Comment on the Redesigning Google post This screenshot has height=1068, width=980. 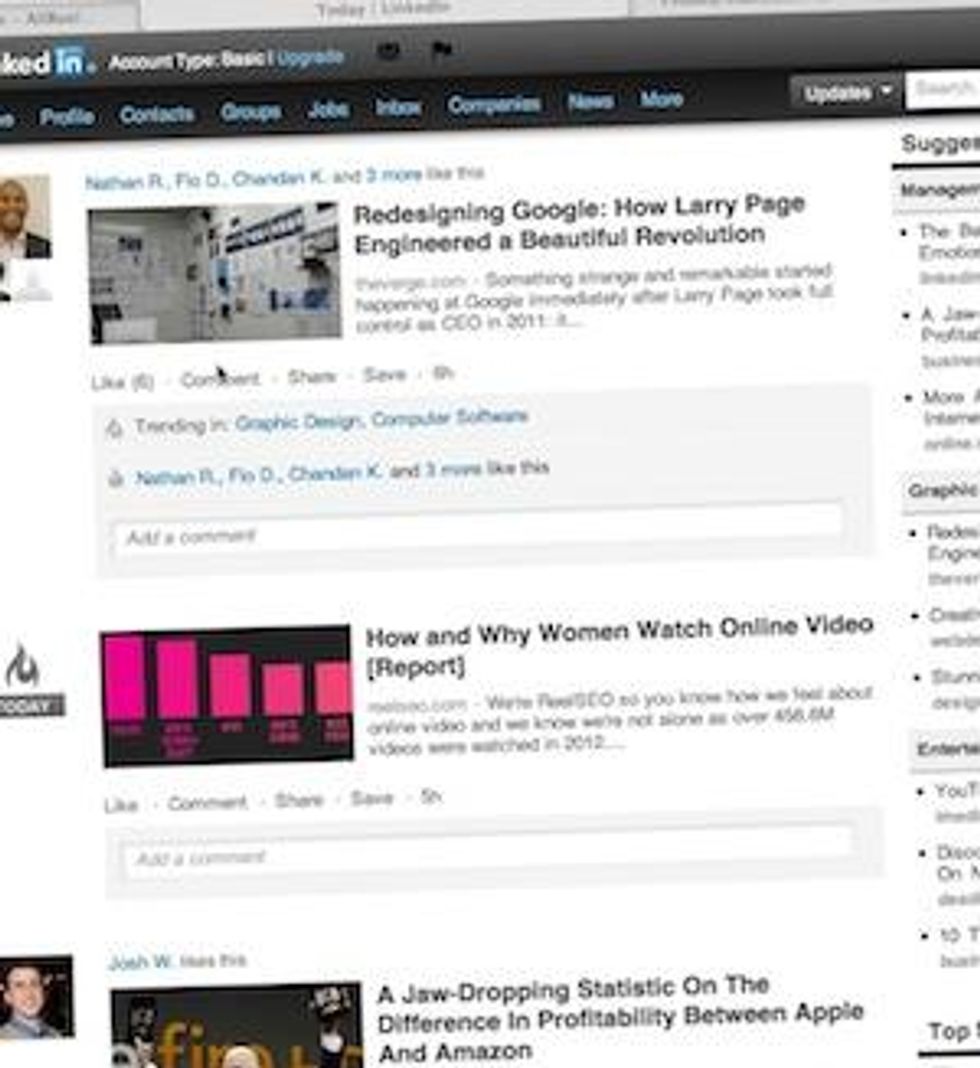coord(220,379)
